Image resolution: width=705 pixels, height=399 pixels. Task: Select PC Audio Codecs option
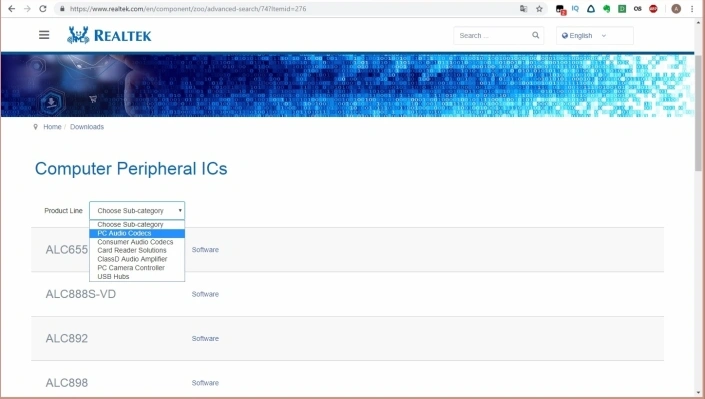coord(137,233)
